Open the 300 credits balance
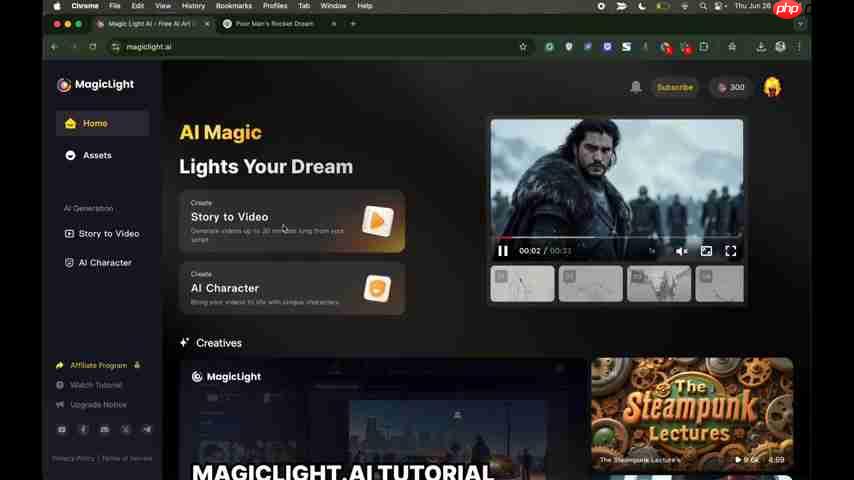Viewport: 854px width, 480px height. (731, 87)
